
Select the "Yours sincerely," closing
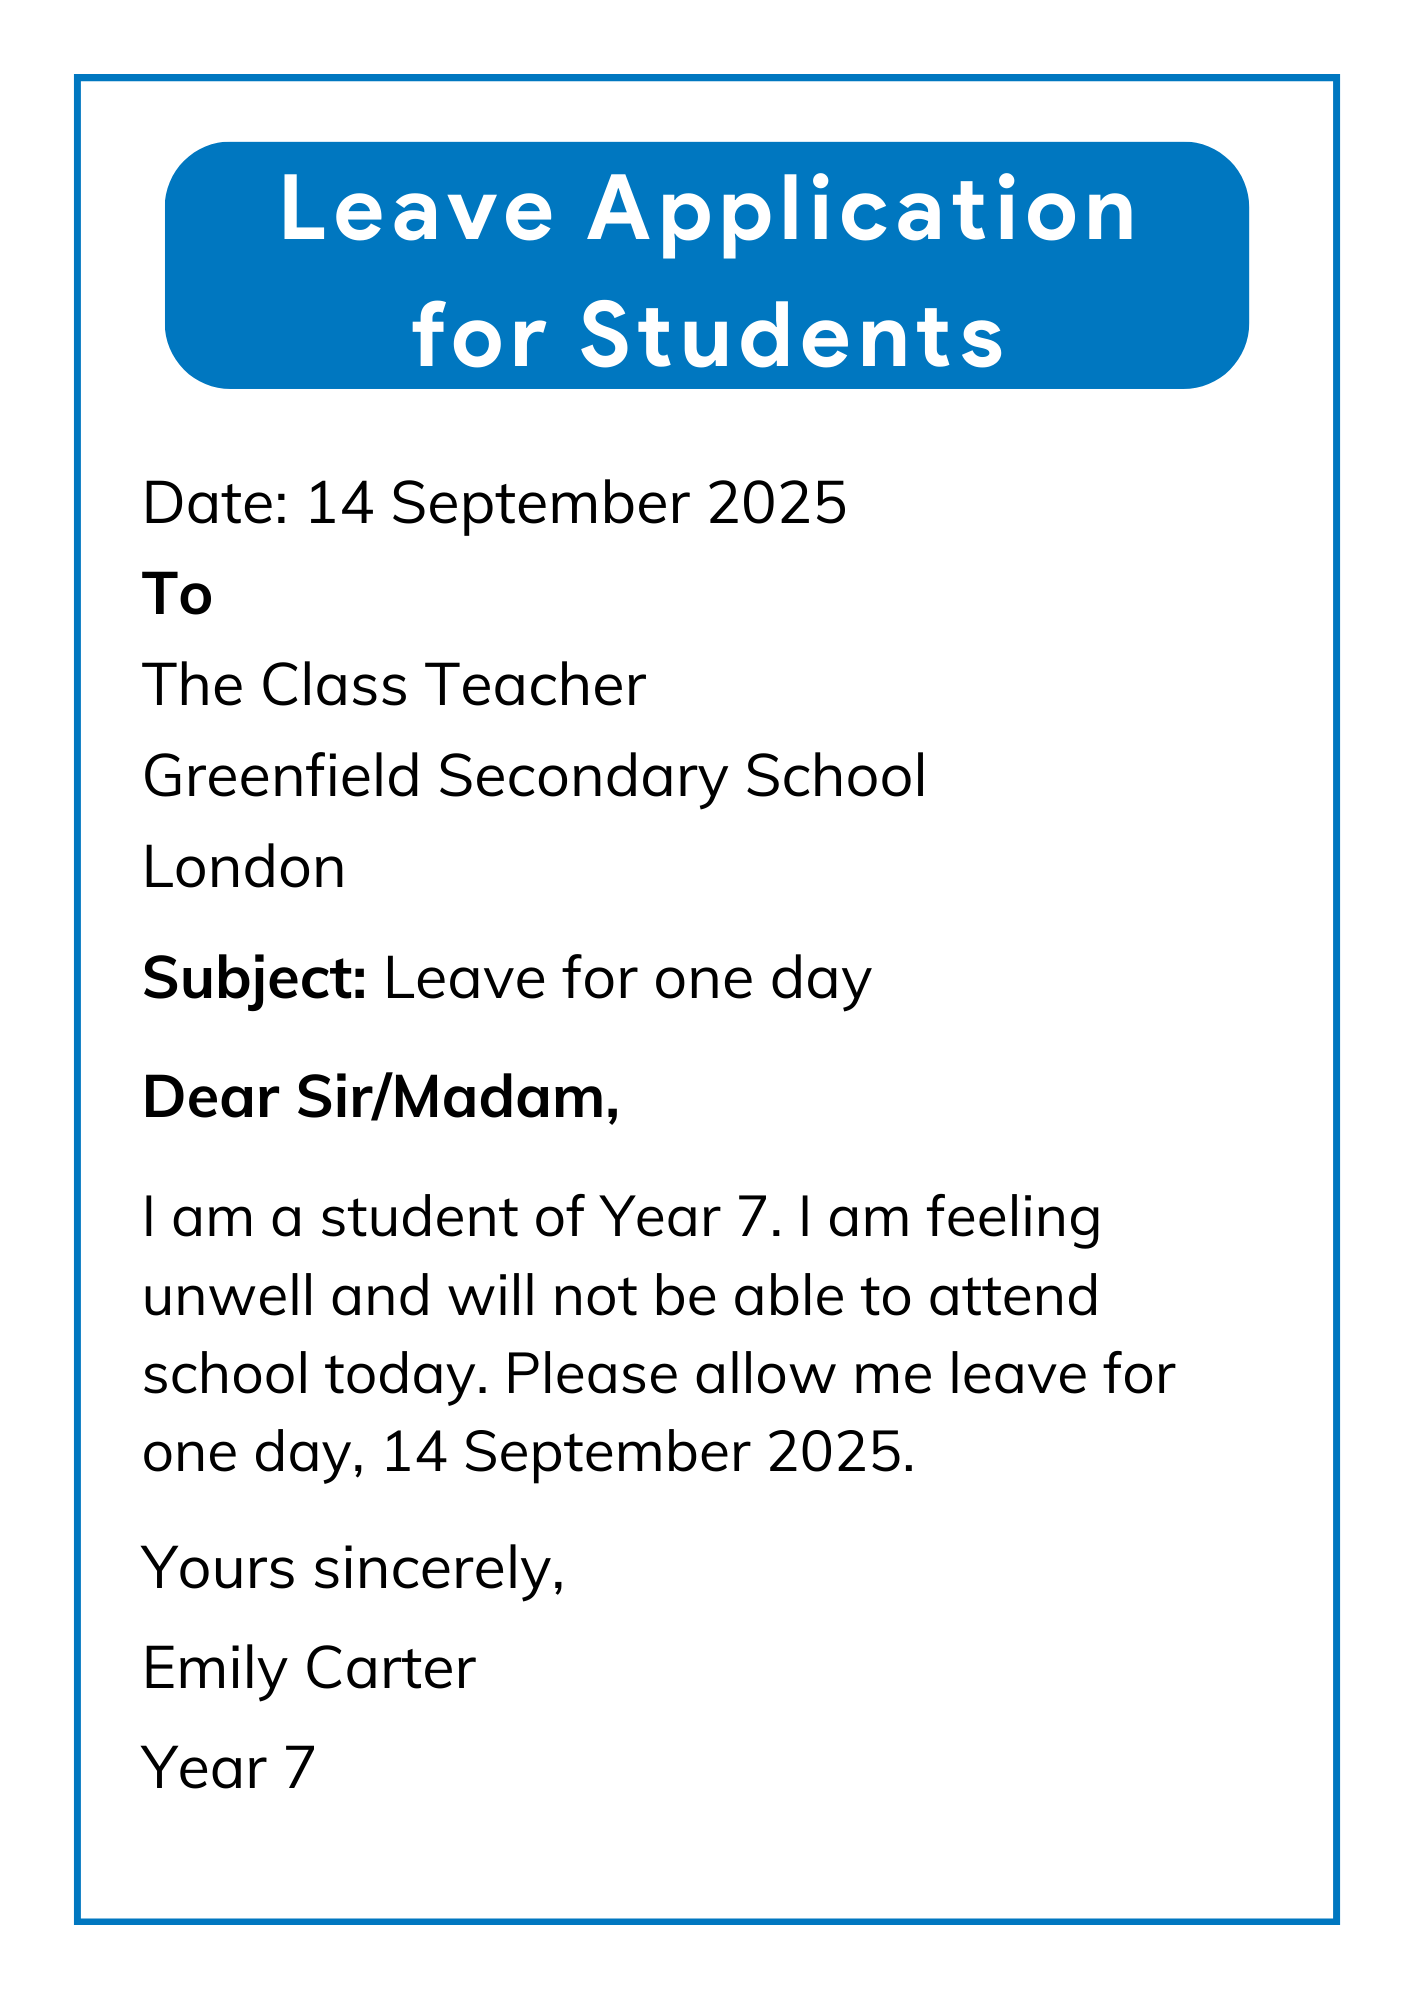(x=353, y=1567)
